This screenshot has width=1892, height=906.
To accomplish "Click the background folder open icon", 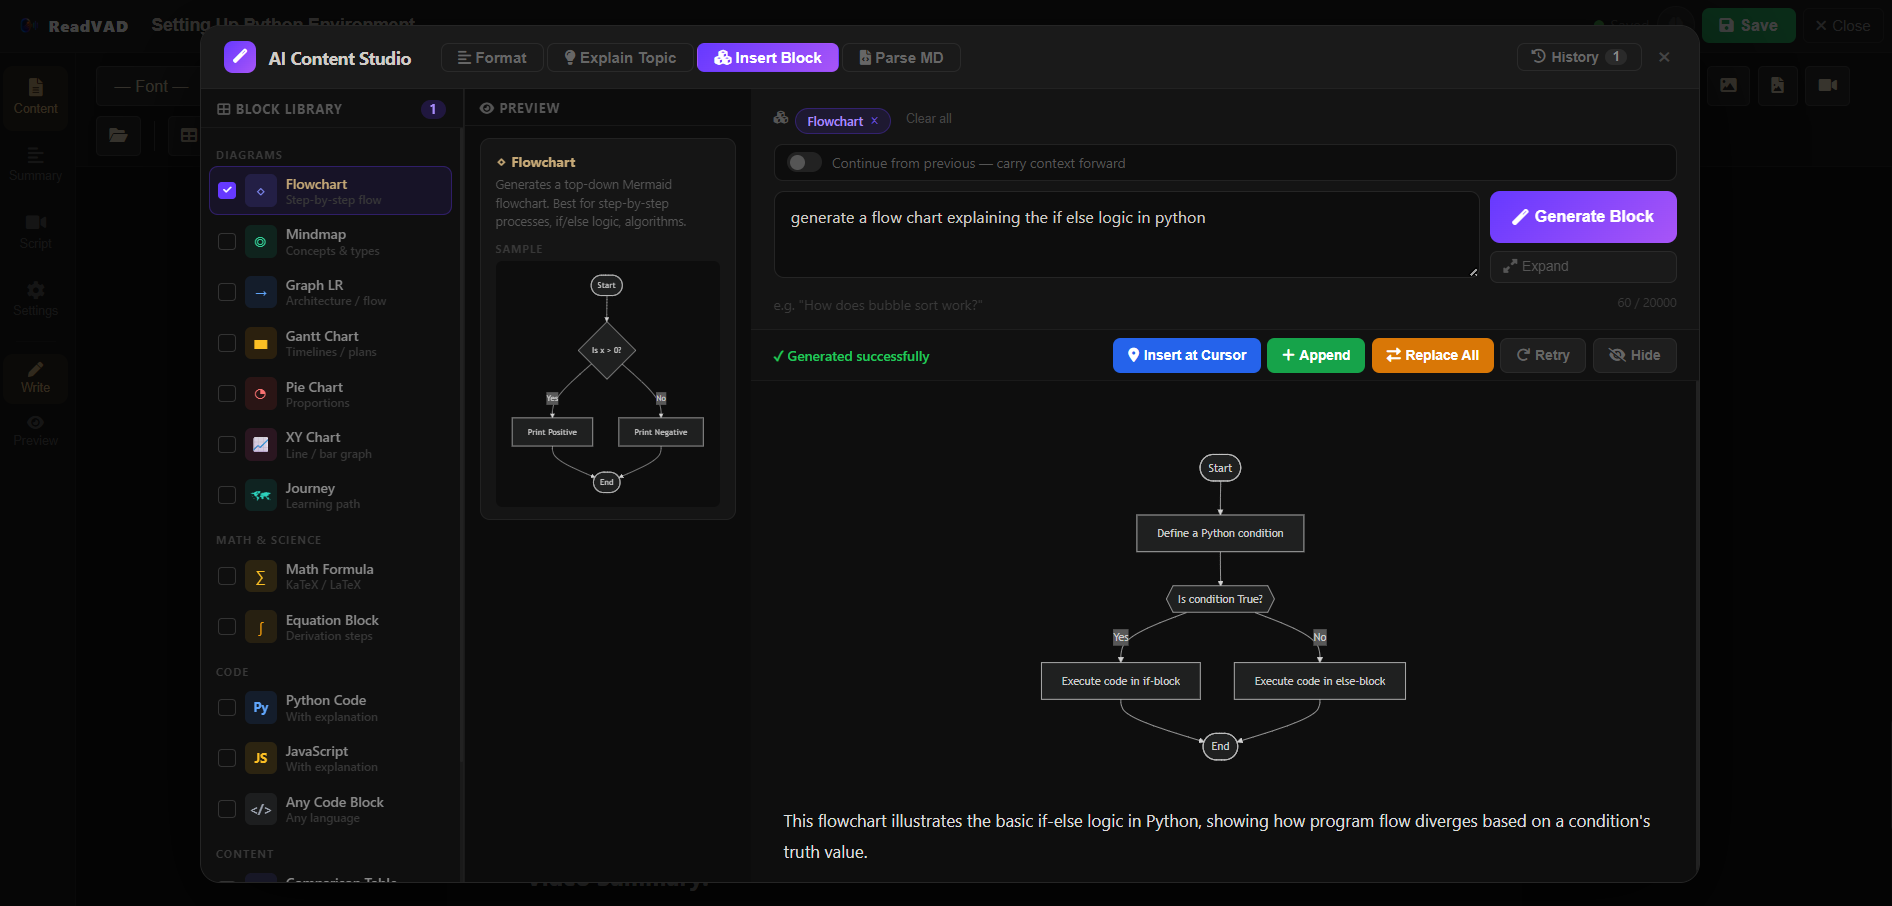I will (x=118, y=135).
